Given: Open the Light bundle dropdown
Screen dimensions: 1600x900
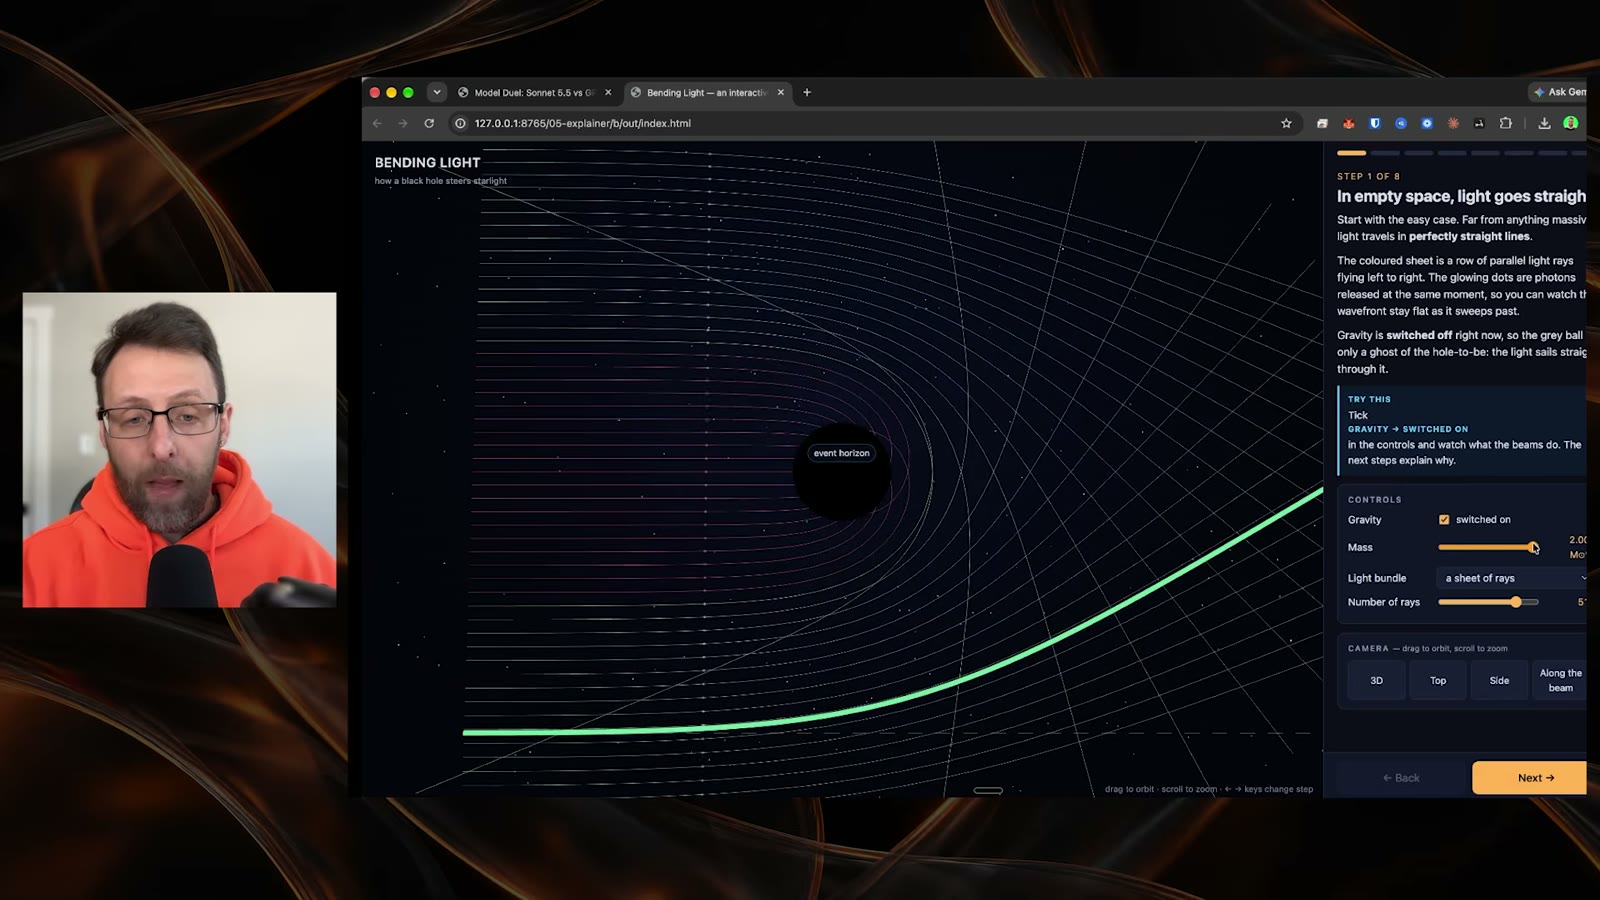Looking at the screenshot, I should (x=1512, y=578).
